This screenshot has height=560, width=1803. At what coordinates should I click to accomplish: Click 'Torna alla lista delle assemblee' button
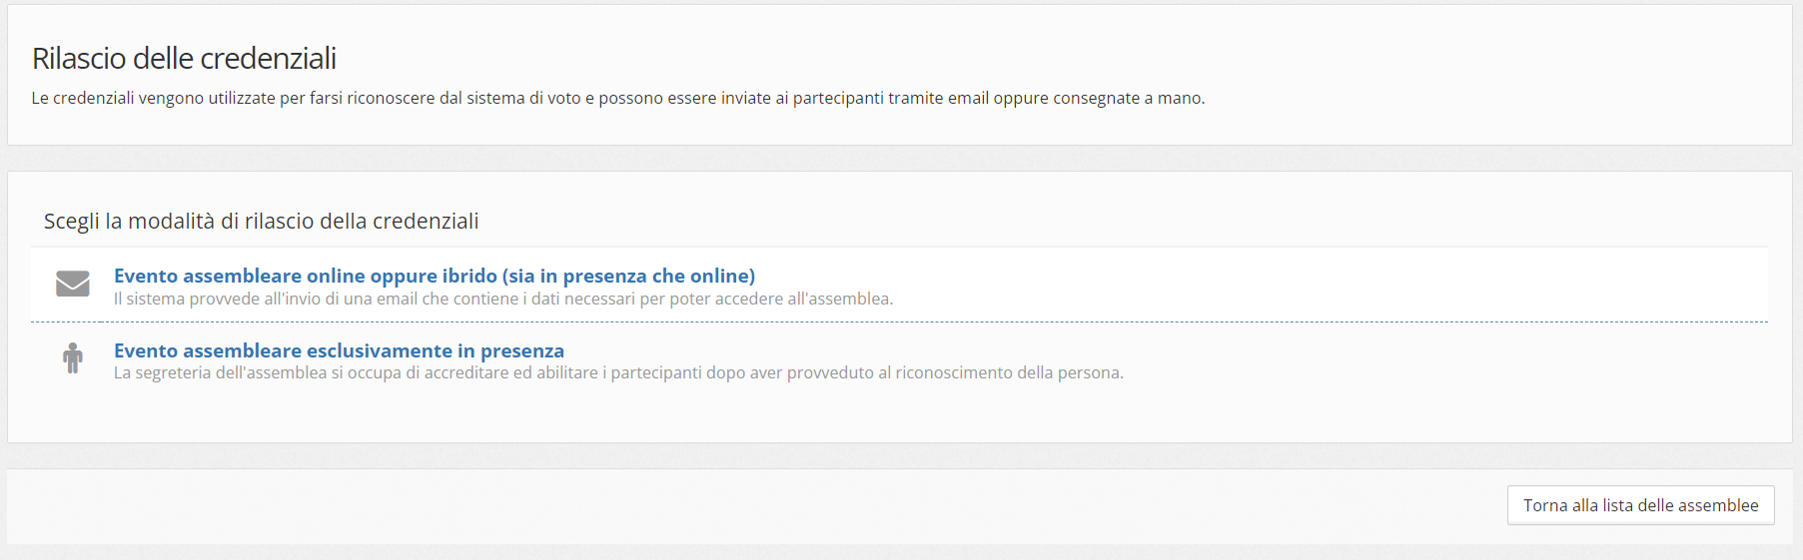(1640, 505)
